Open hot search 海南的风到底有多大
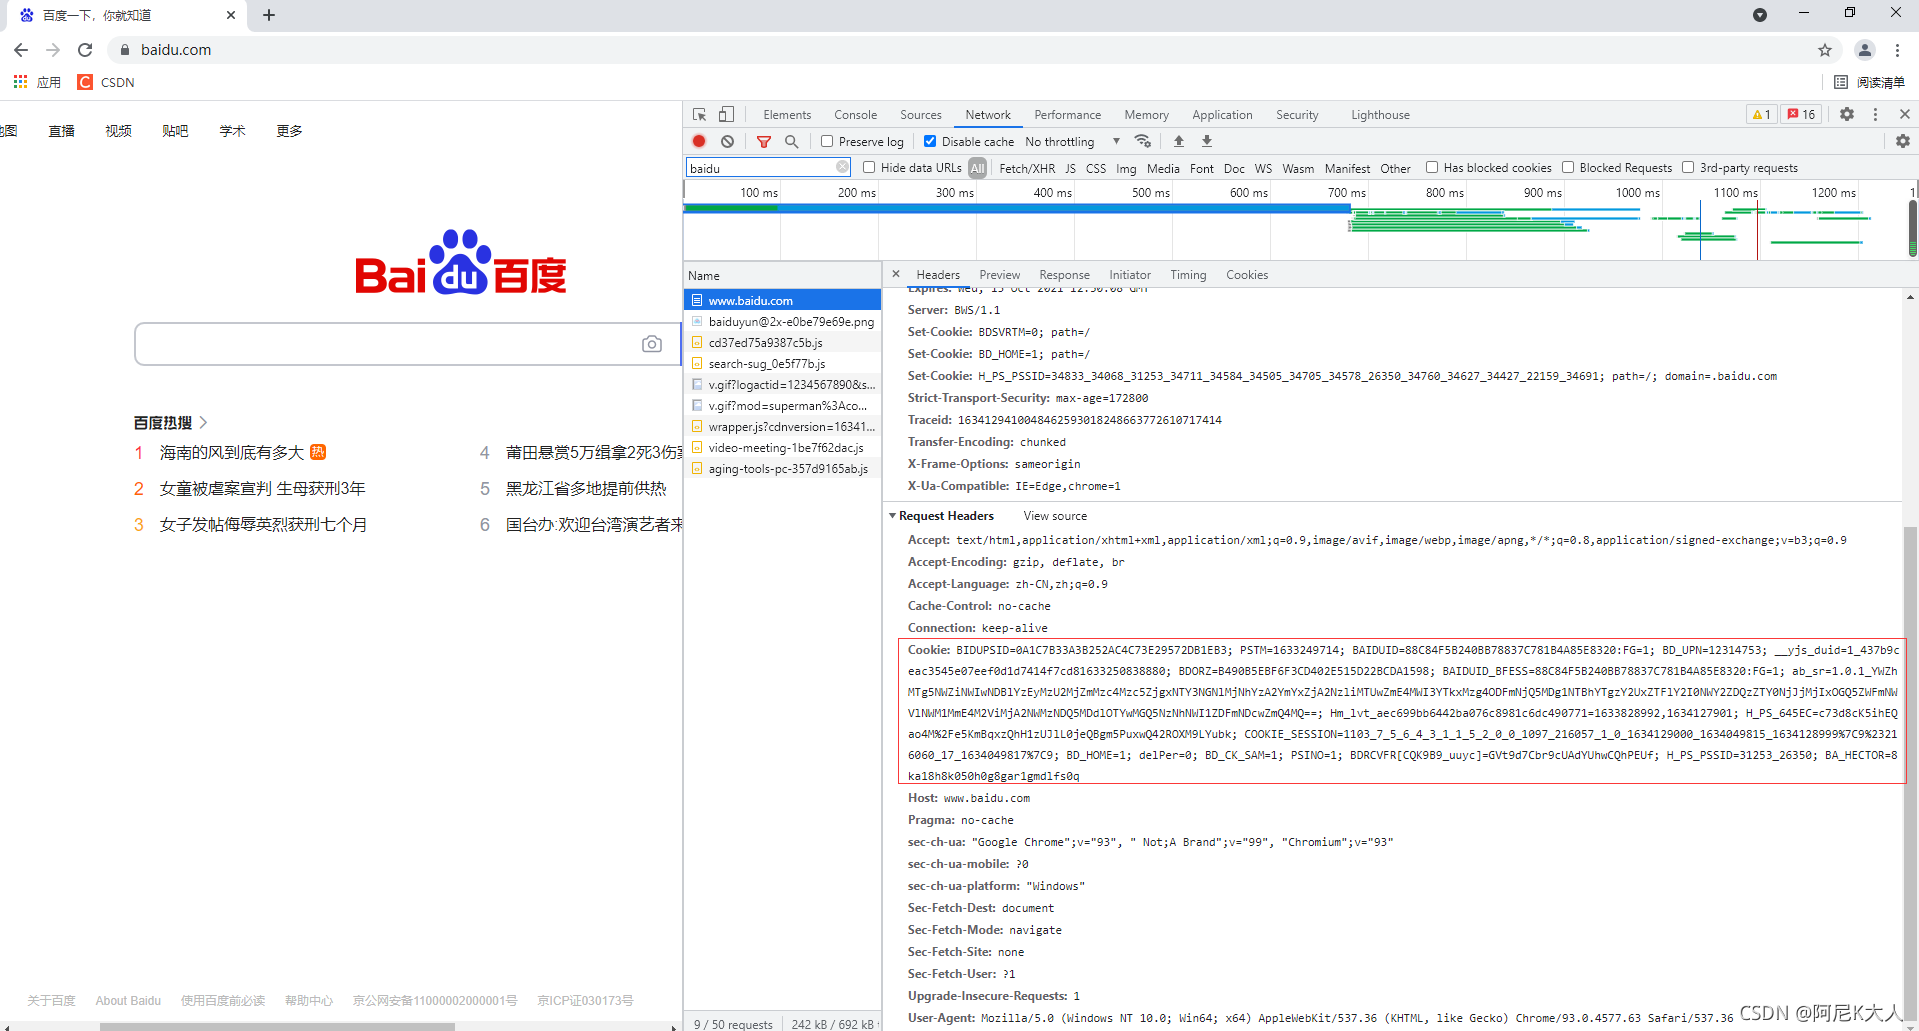Screen dimensions: 1919x1031 pyautogui.click(x=232, y=453)
